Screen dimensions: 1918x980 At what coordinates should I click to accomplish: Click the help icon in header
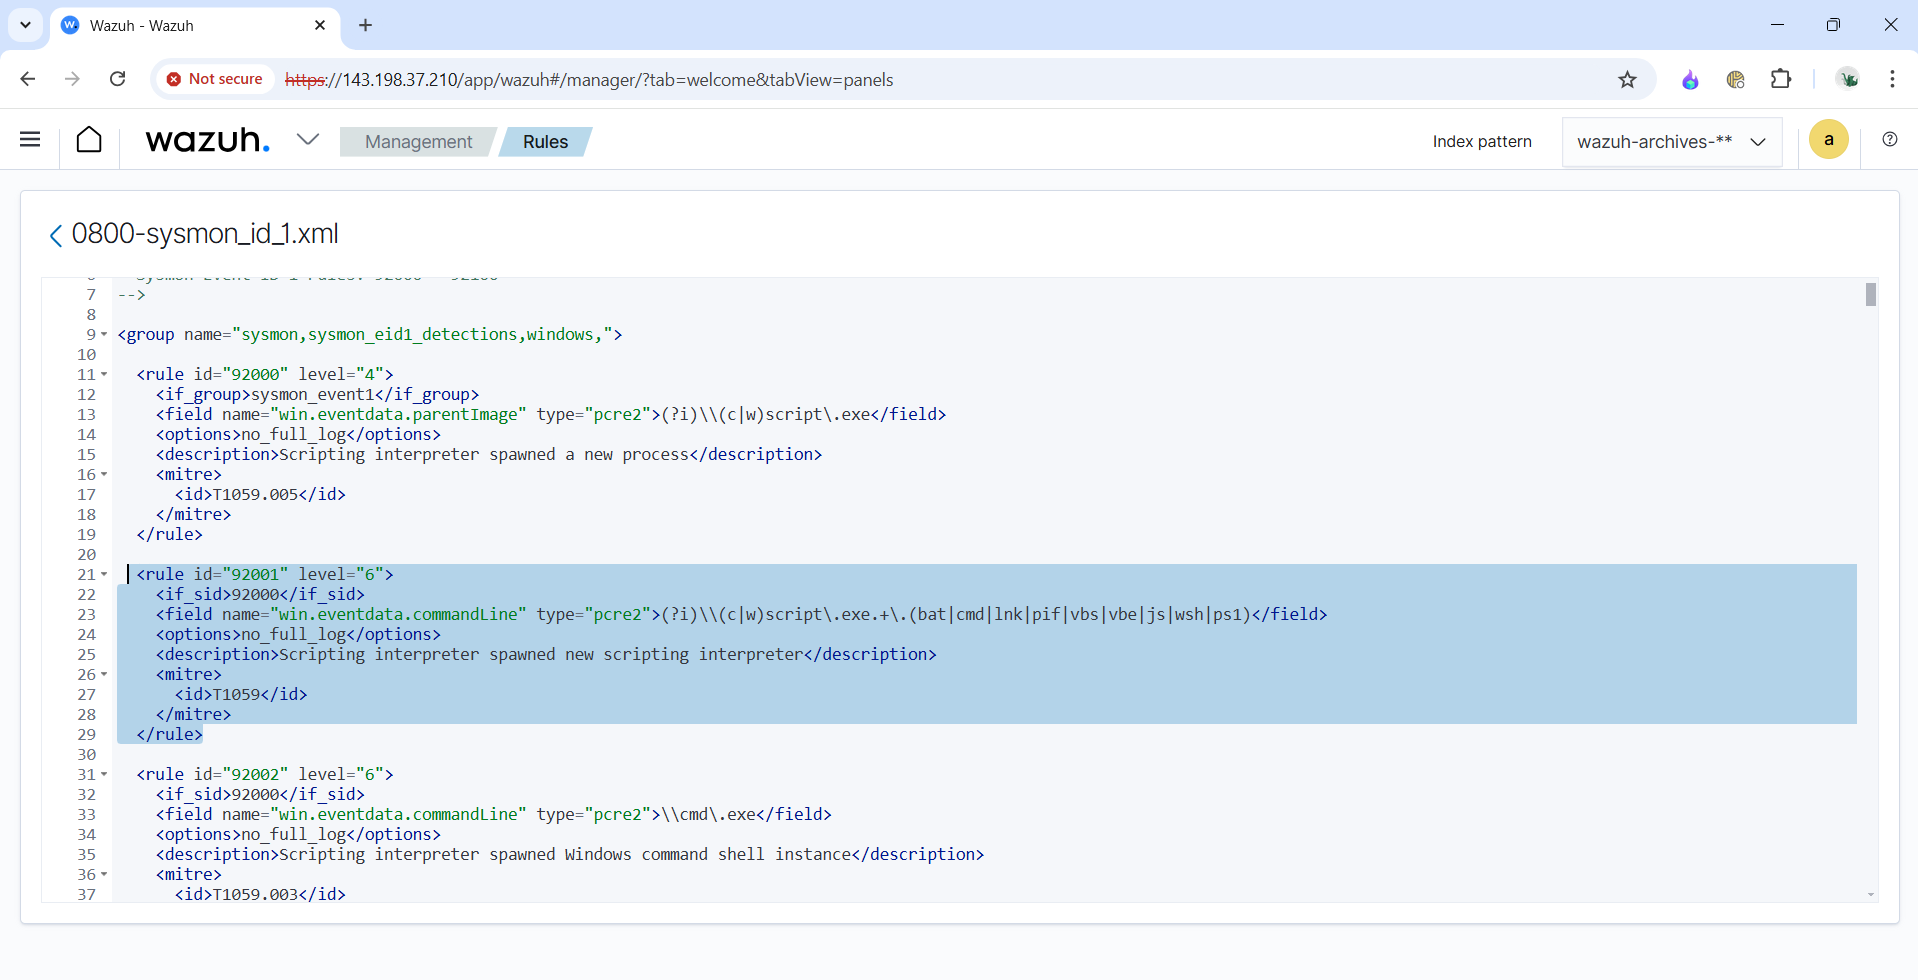coord(1889,140)
